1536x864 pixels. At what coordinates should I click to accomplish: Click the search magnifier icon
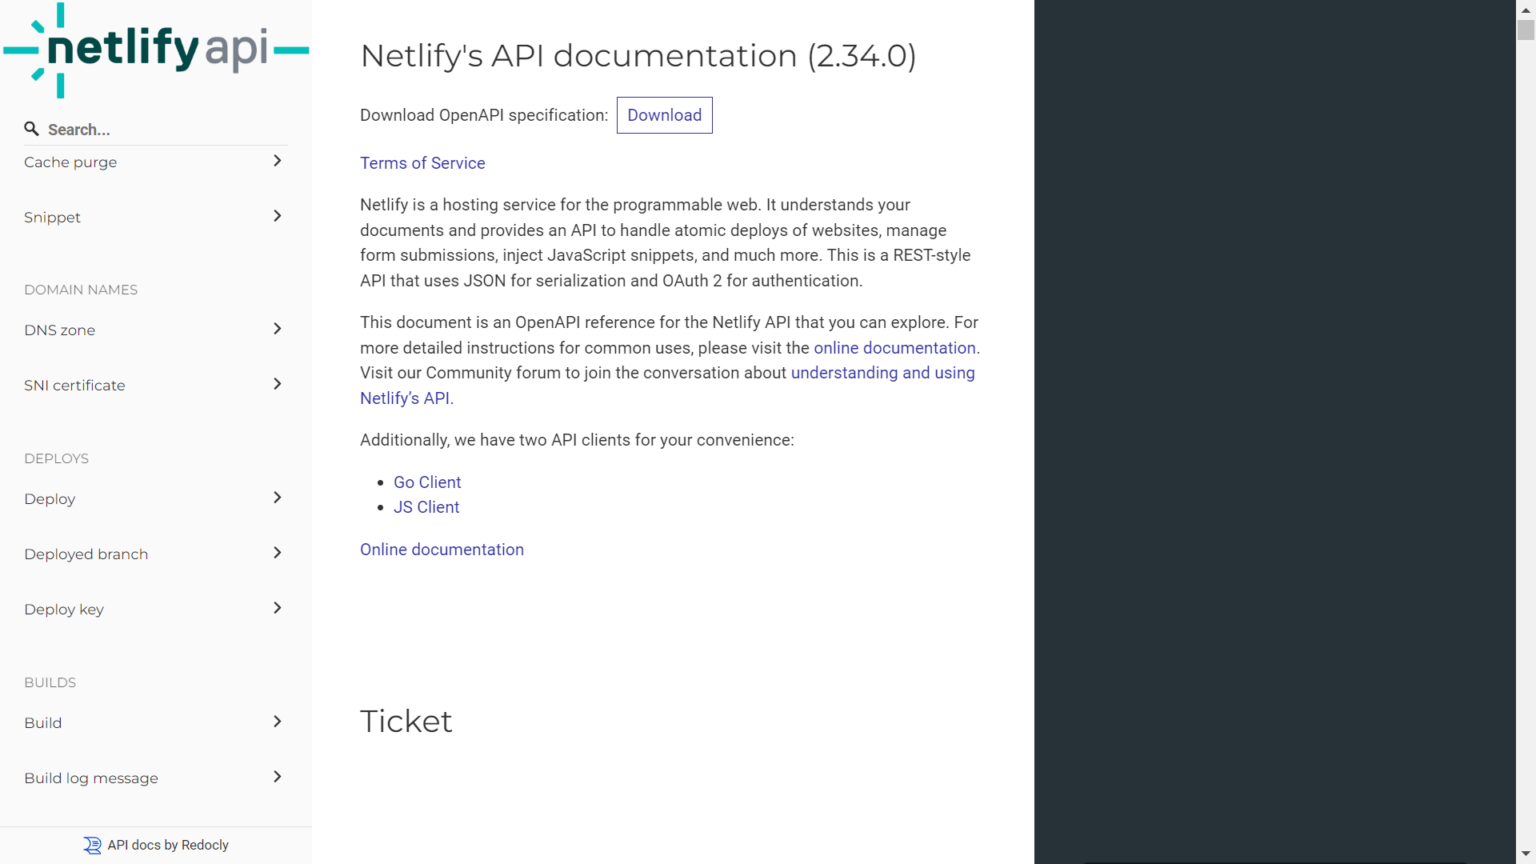(x=32, y=129)
